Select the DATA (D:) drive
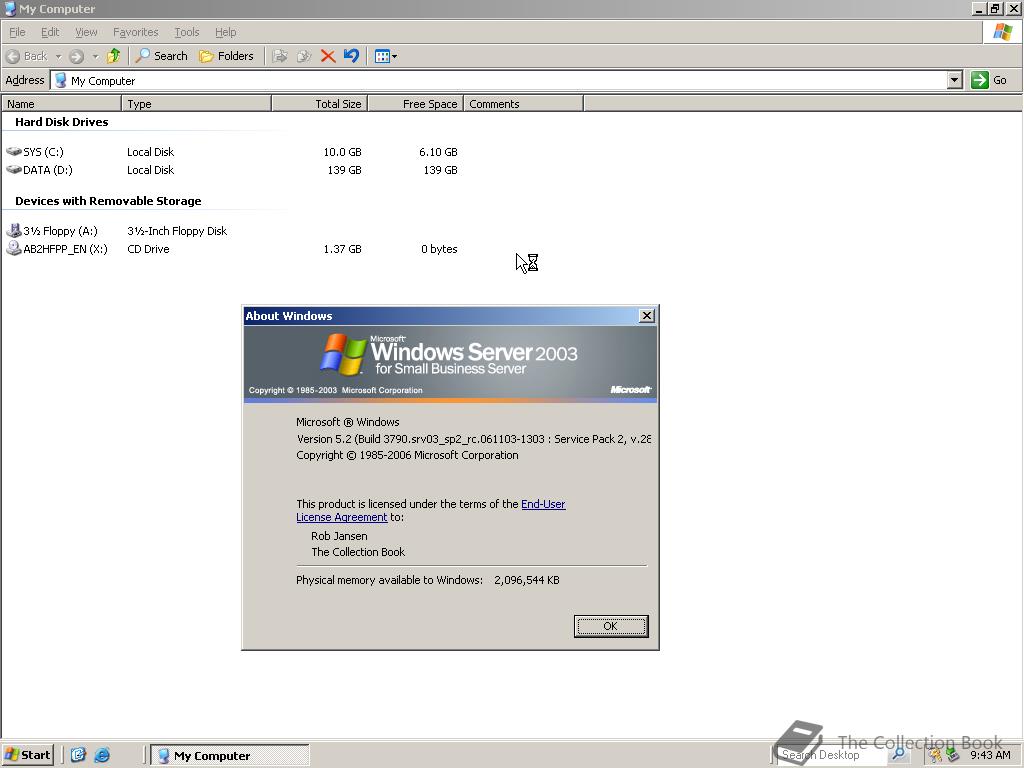This screenshot has height=768, width=1024. (x=39, y=170)
